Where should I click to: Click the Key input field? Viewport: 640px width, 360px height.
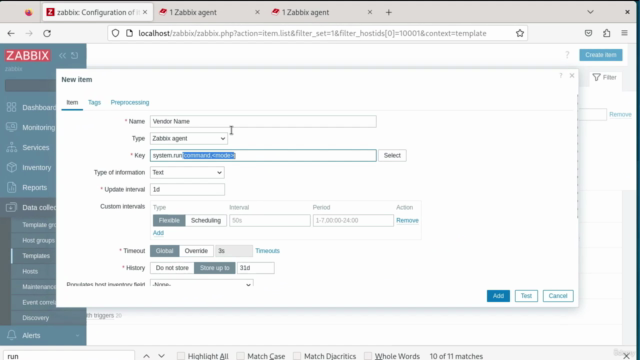tap(263, 156)
